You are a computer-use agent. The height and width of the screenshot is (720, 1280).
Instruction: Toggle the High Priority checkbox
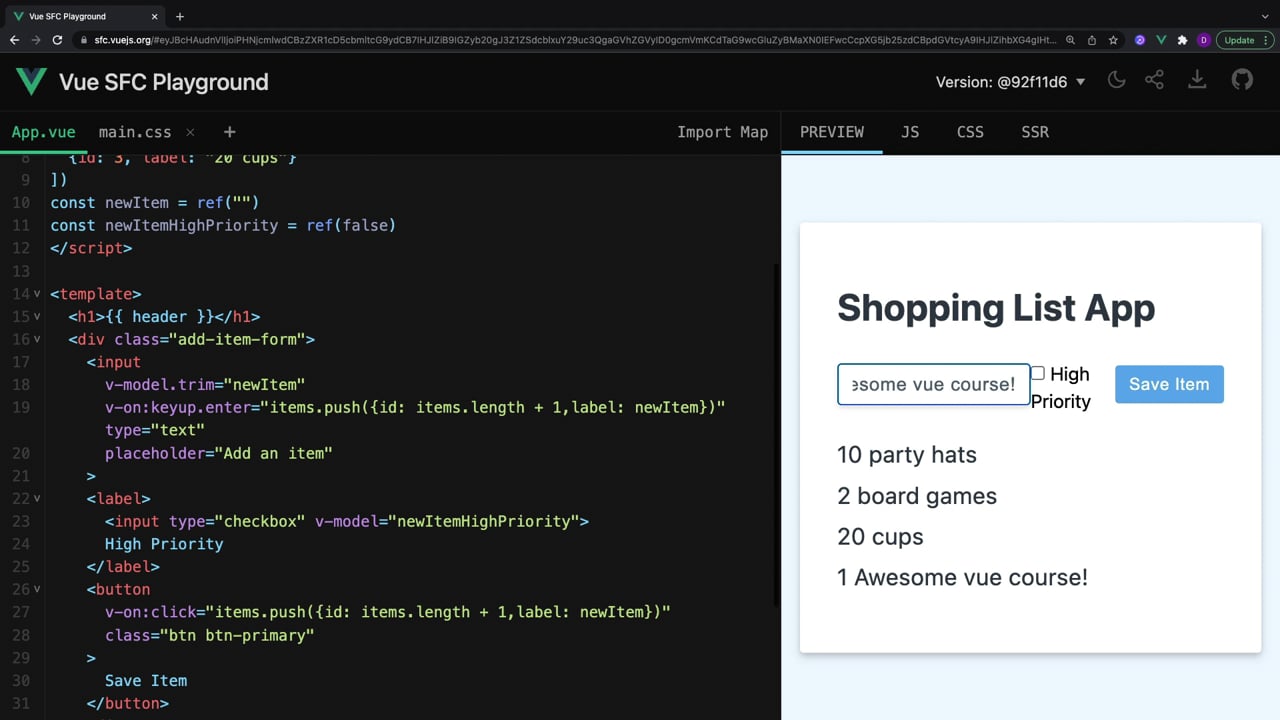point(1038,373)
